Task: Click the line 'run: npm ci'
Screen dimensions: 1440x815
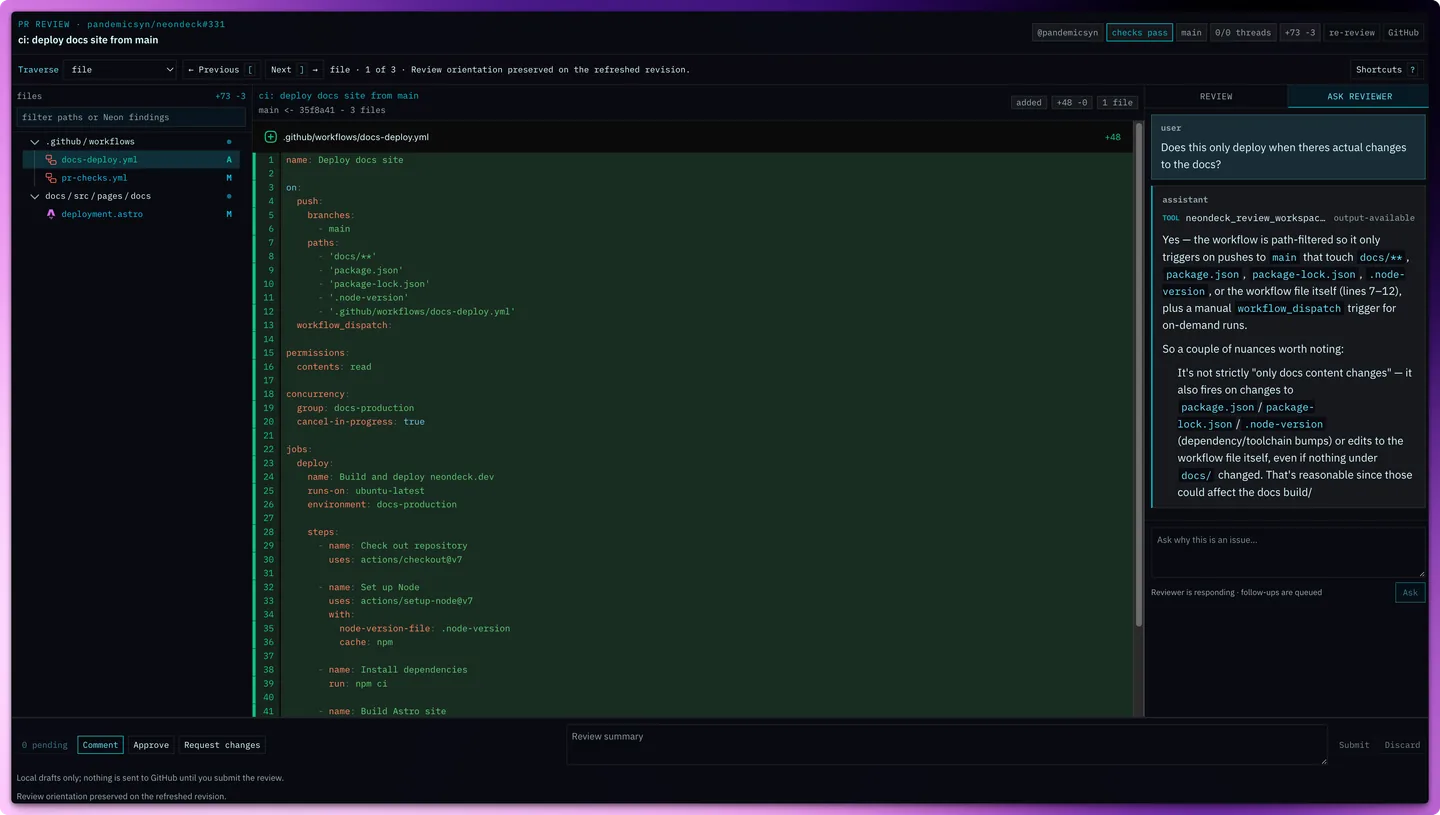Action: (358, 684)
